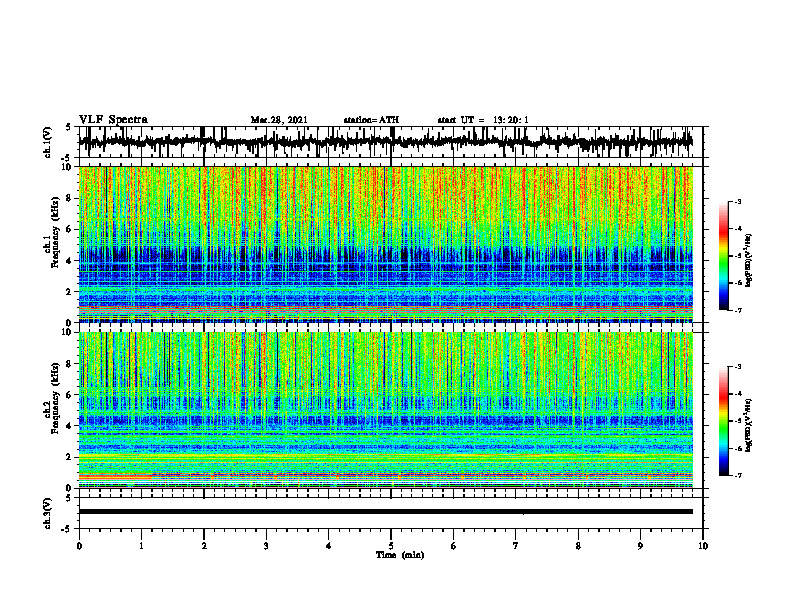792x612 pixels.
Task: Click the date "Mar.28, 2021" in header
Action: click(x=279, y=120)
